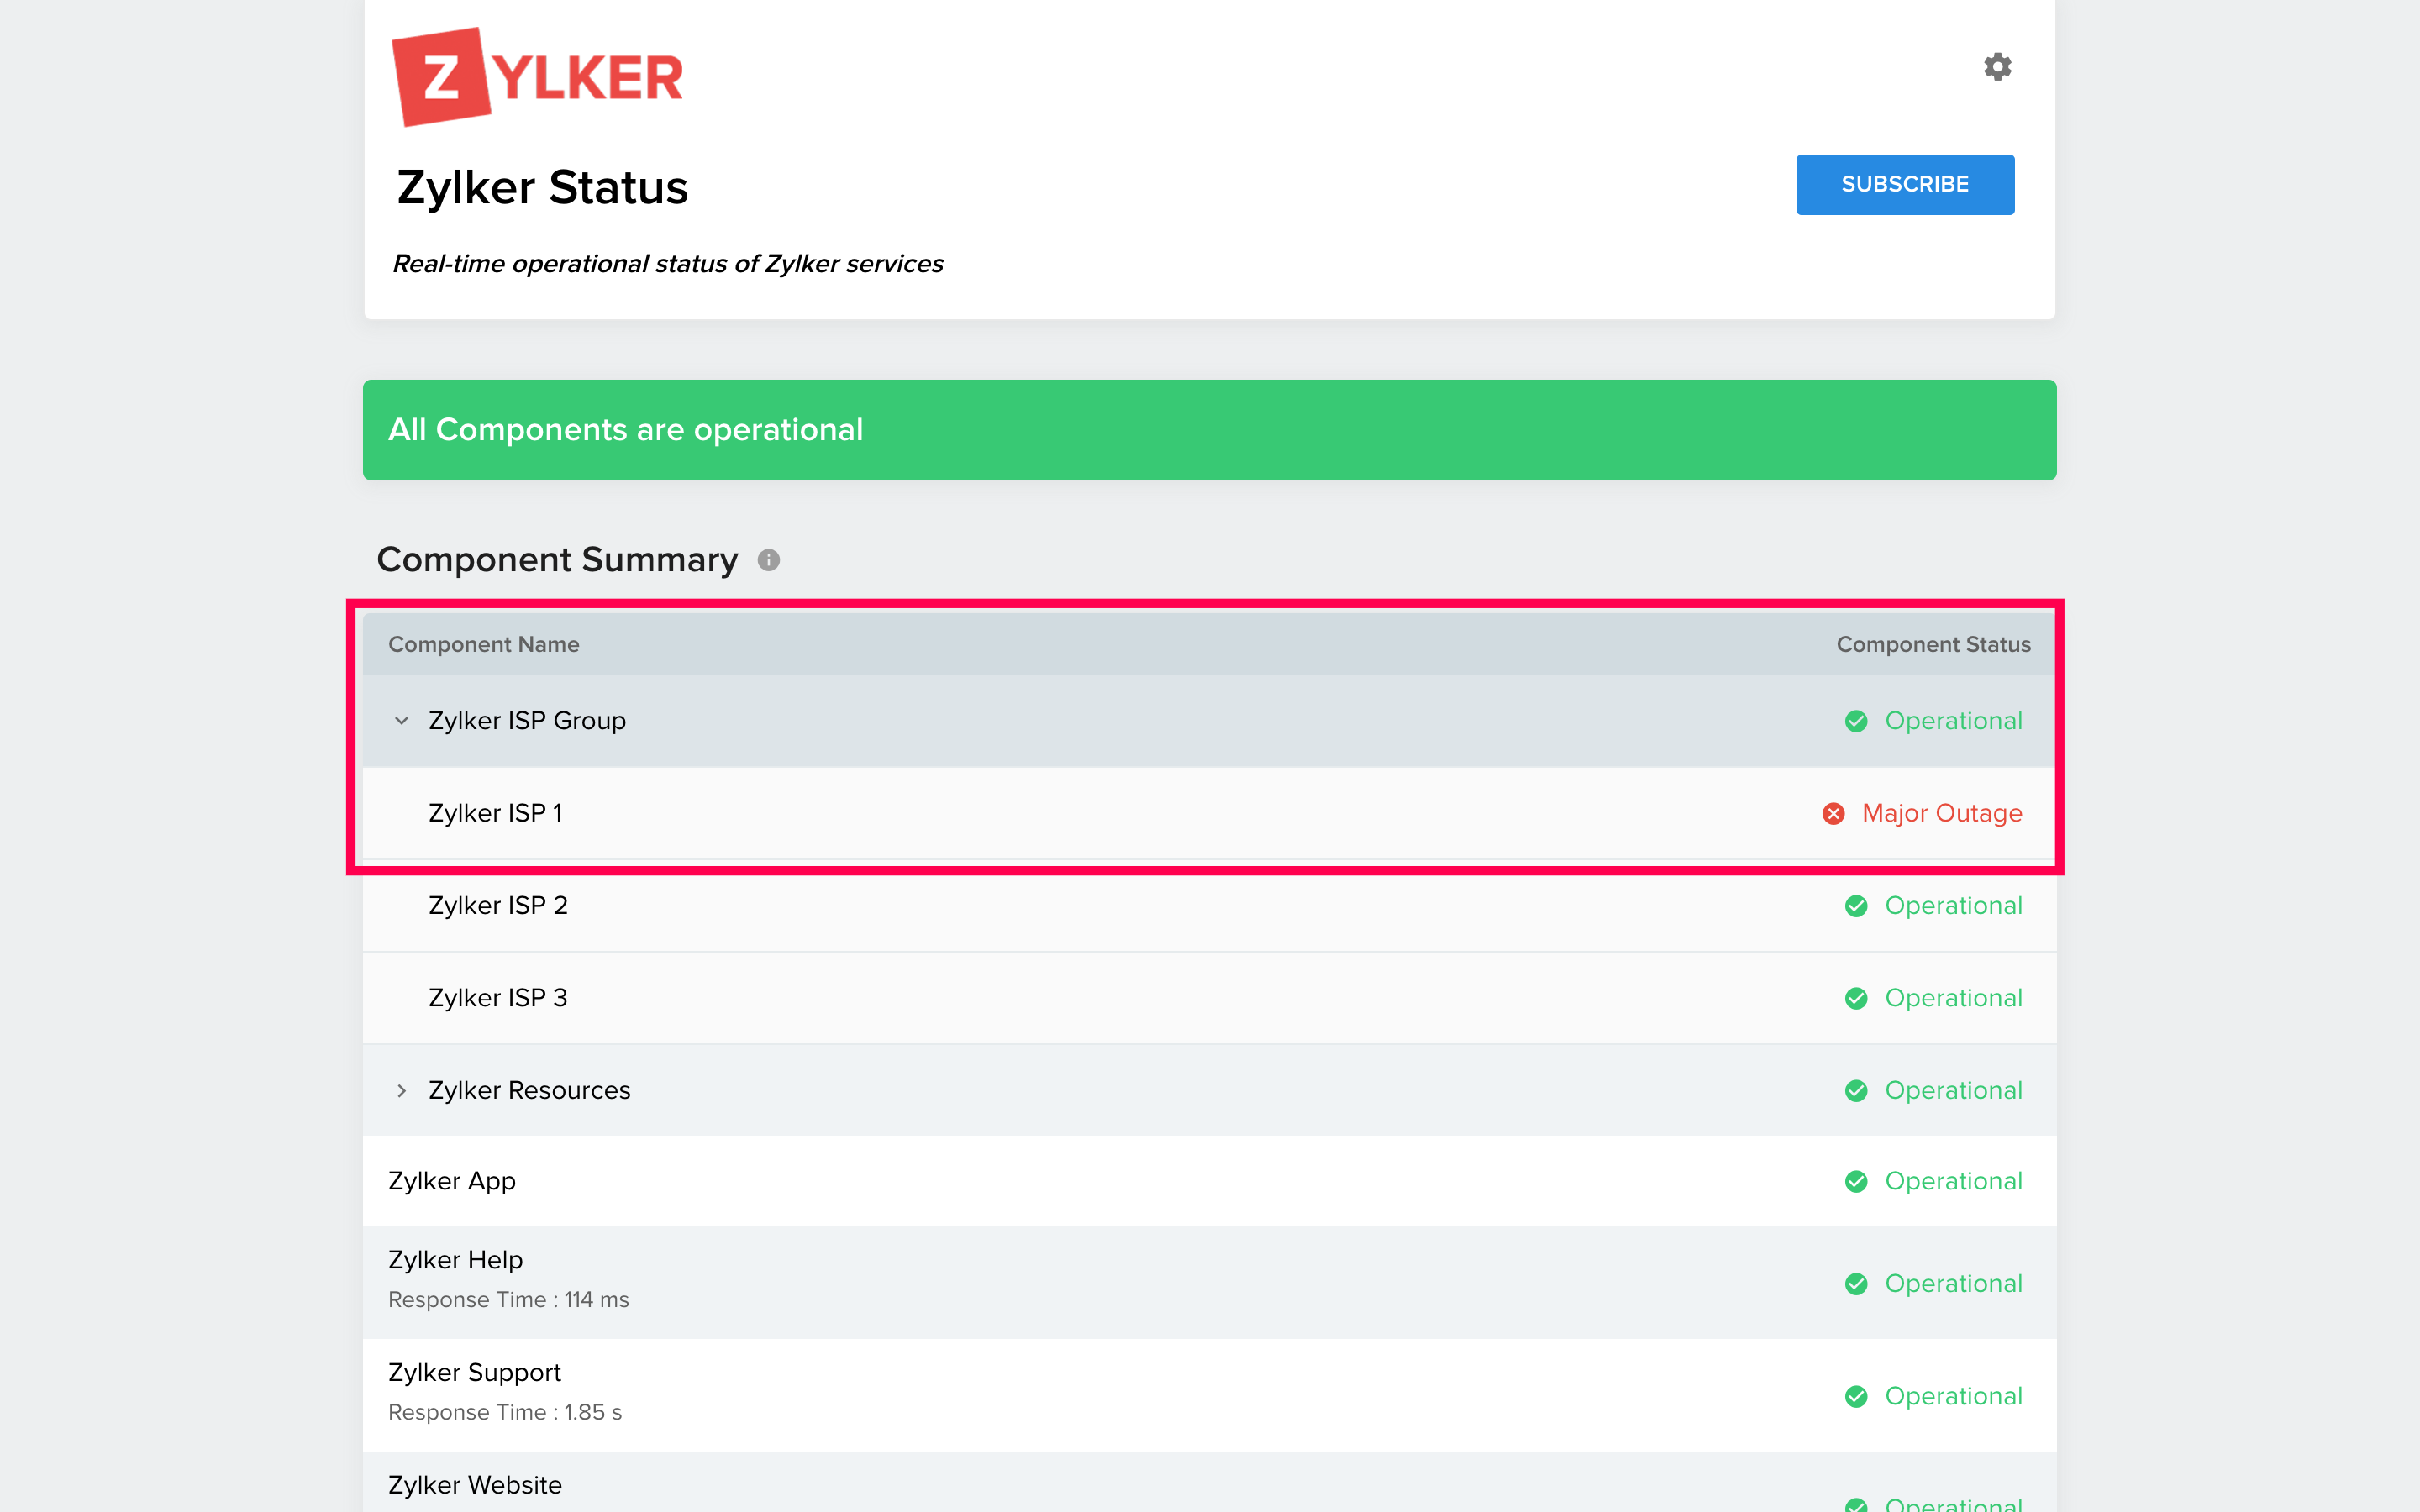2420x1512 pixels.
Task: Click Operational status text for Zylker ISP 3
Action: point(1953,997)
